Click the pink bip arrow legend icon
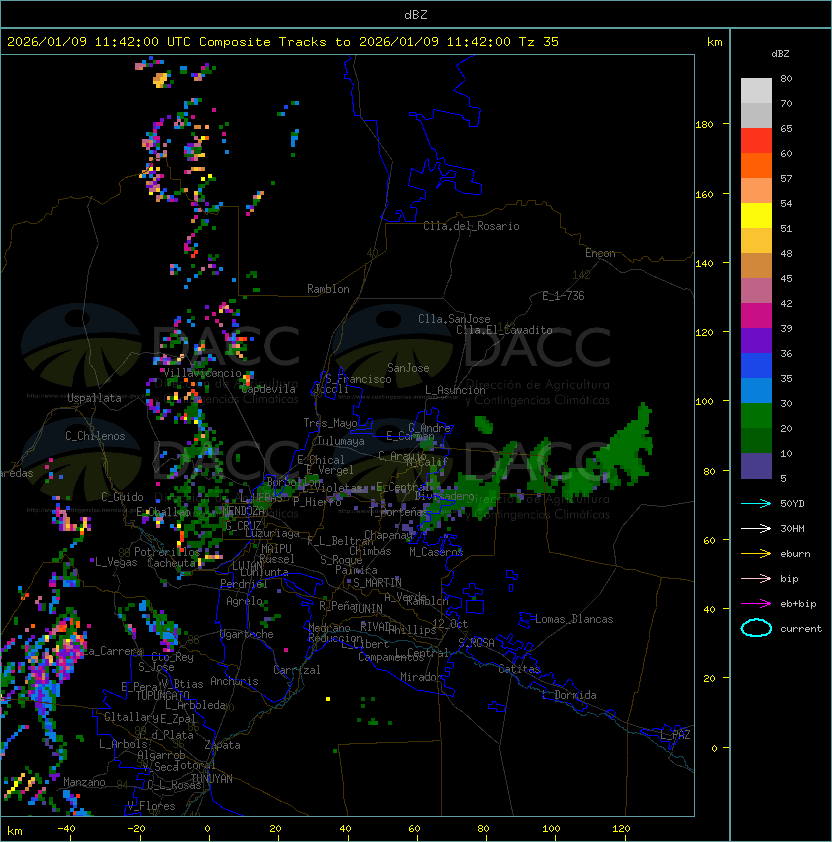The image size is (832, 842). coord(756,578)
